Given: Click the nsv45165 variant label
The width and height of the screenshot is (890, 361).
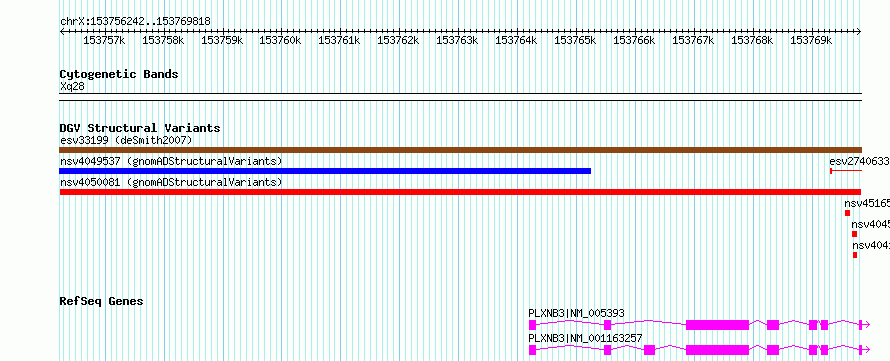Looking at the screenshot, I should pos(867,203).
